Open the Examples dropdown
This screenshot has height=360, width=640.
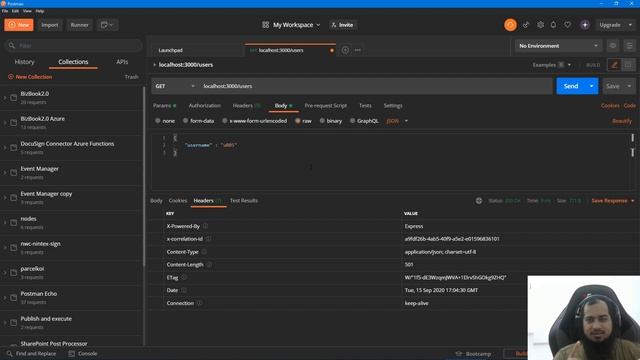(x=551, y=65)
